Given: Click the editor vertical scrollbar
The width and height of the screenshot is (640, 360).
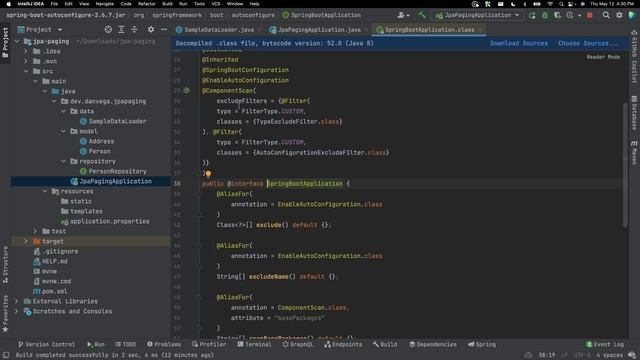Looking at the screenshot, I should point(625,165).
